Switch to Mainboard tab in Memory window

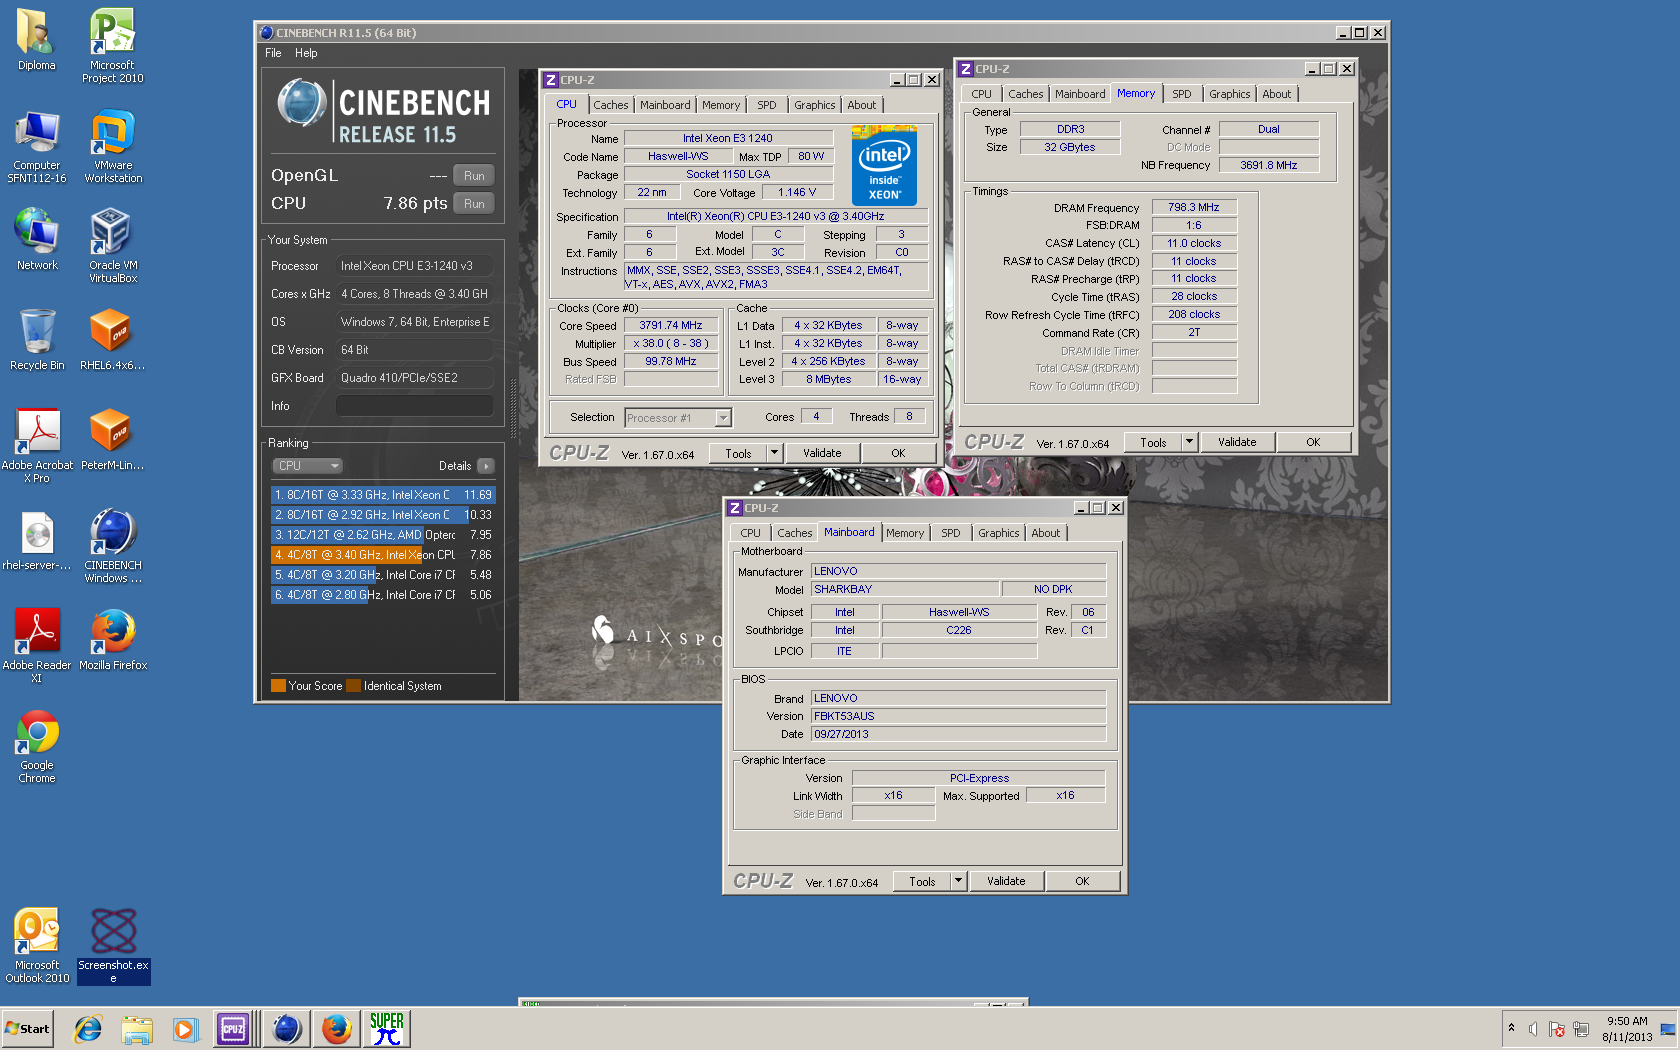coord(1080,94)
